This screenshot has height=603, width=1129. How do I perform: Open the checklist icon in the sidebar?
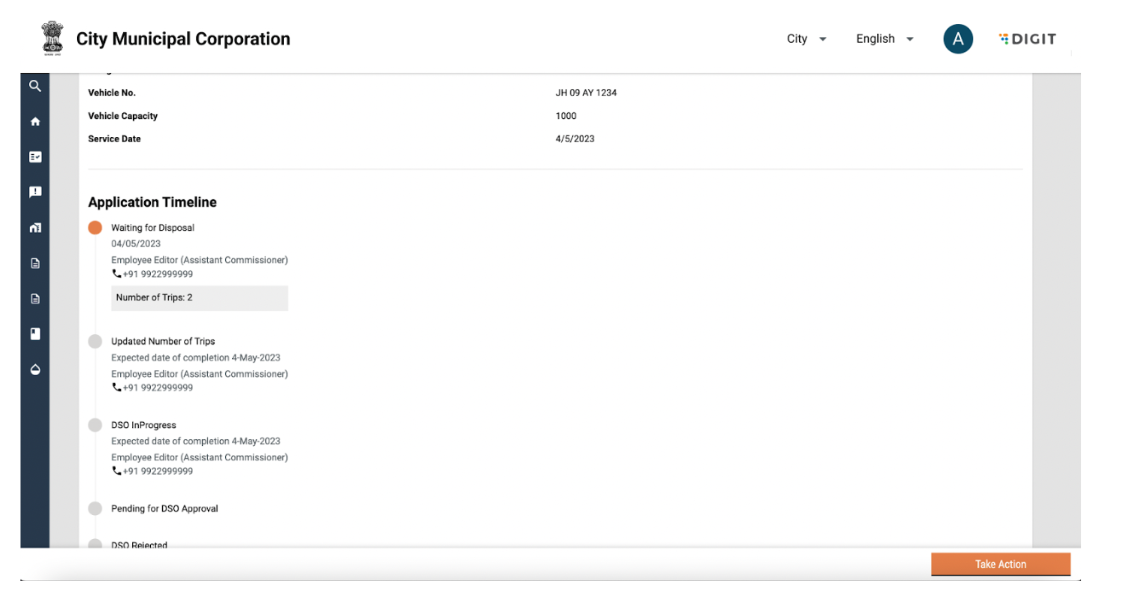(35, 157)
